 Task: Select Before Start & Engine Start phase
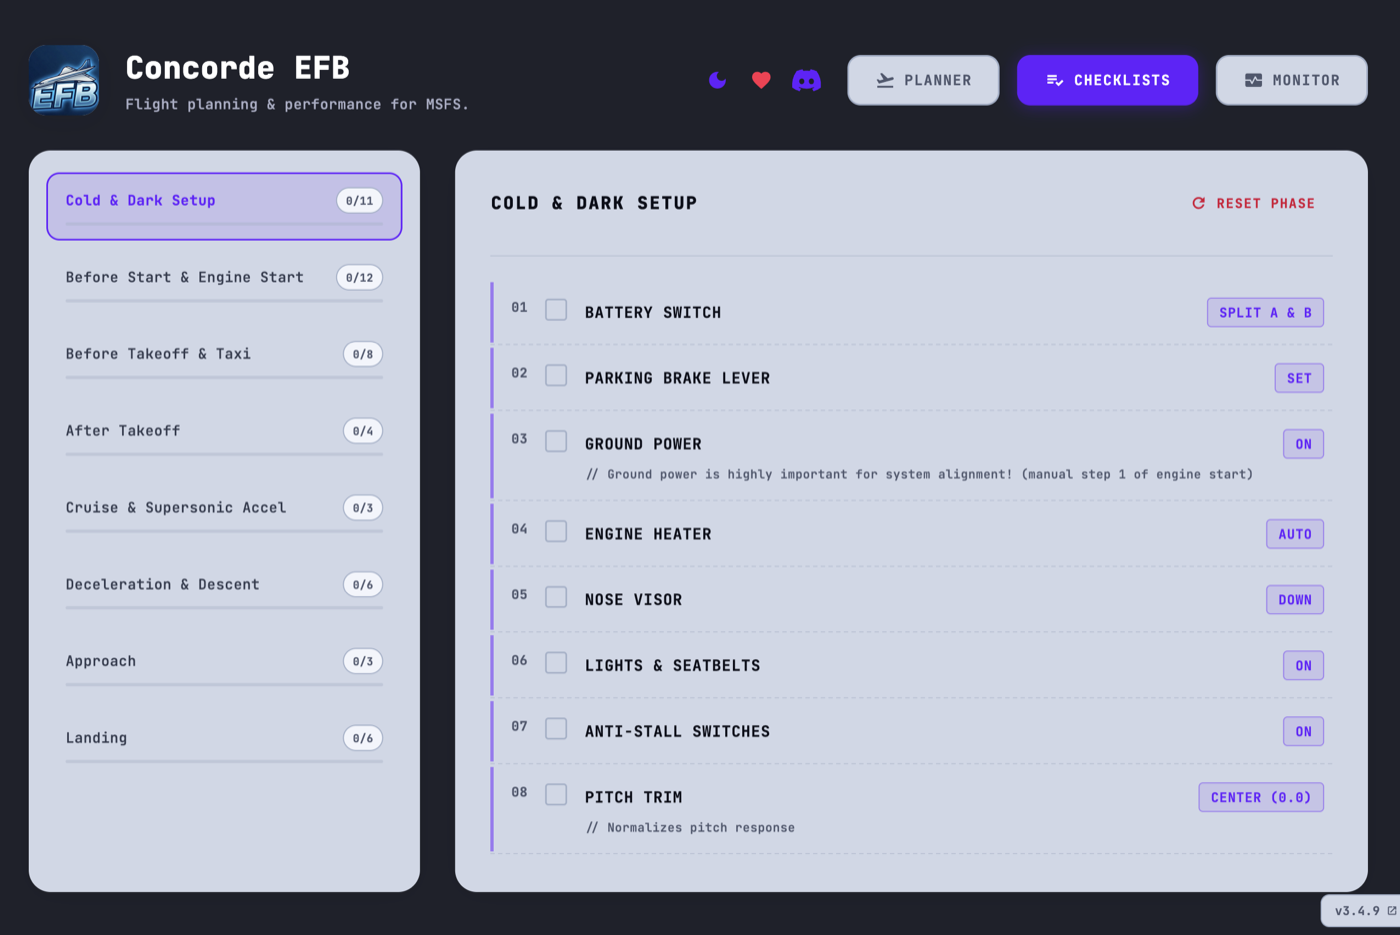[224, 283]
